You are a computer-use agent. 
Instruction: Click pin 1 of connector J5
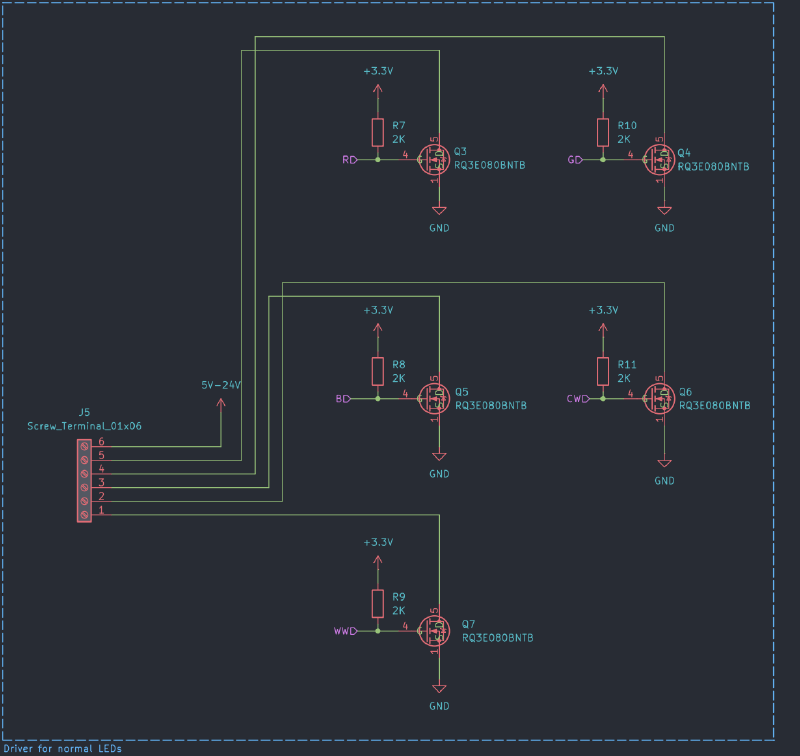101,514
